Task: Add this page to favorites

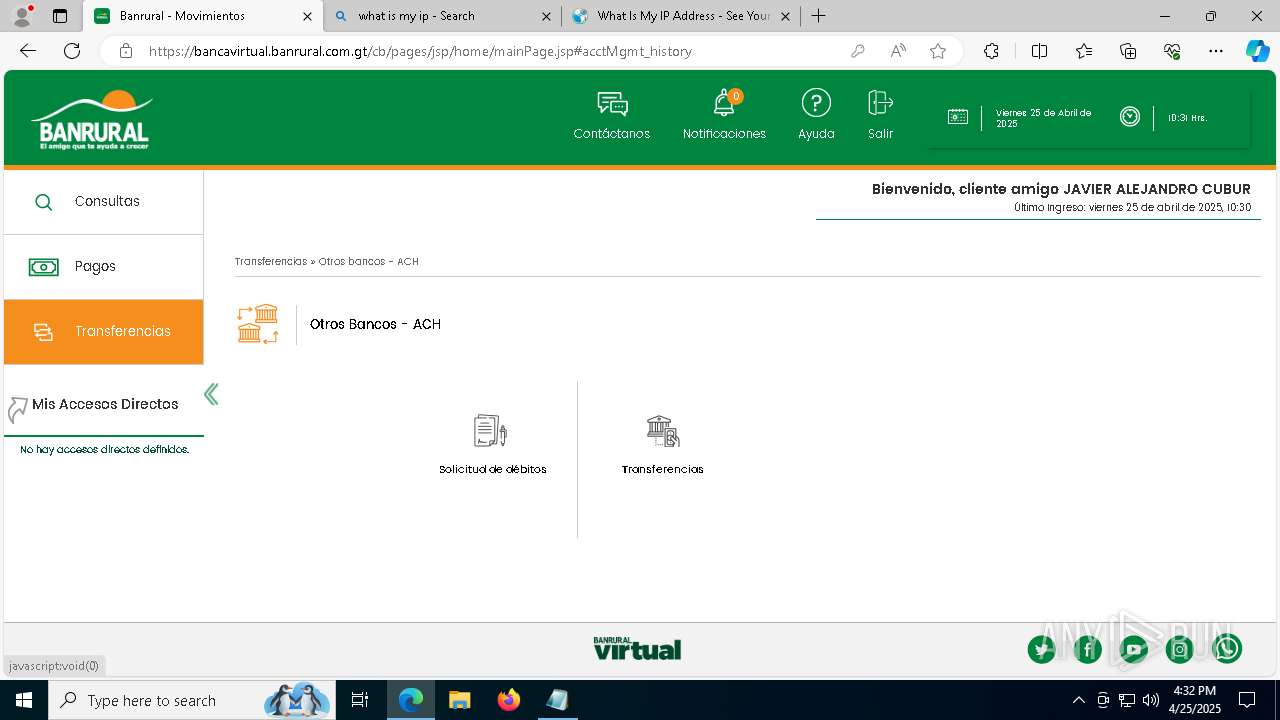Action: 938,51
